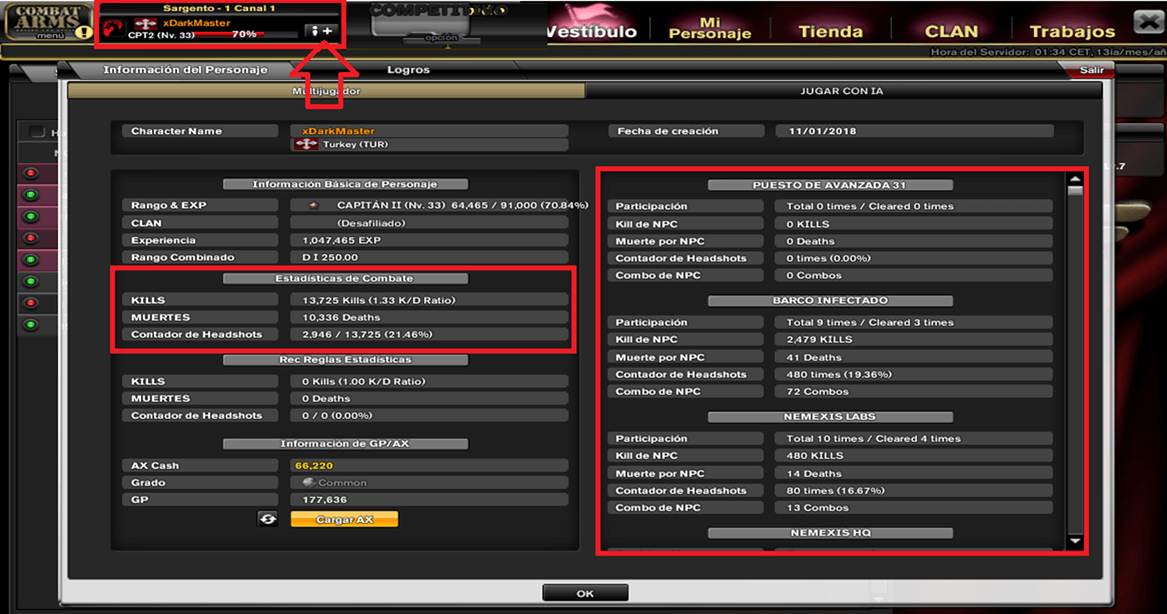
Task: Close the game with the top-right X
Action: pyautogui.click(x=1148, y=22)
